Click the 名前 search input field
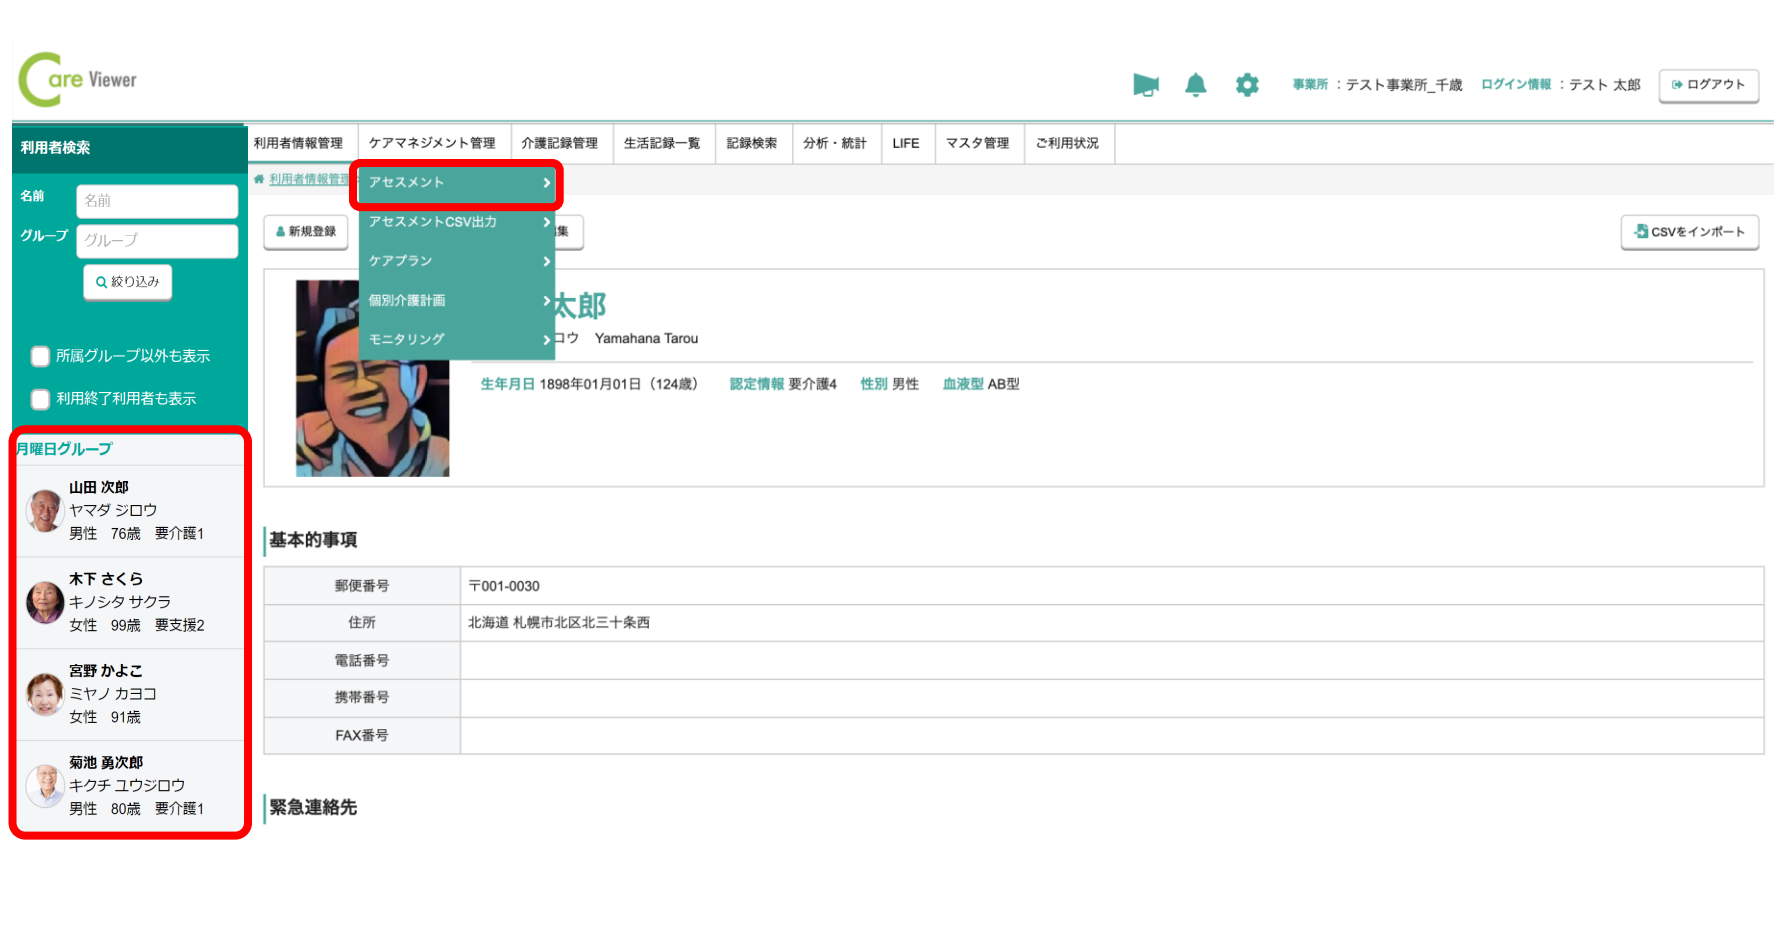1780x936 pixels. tap(157, 201)
